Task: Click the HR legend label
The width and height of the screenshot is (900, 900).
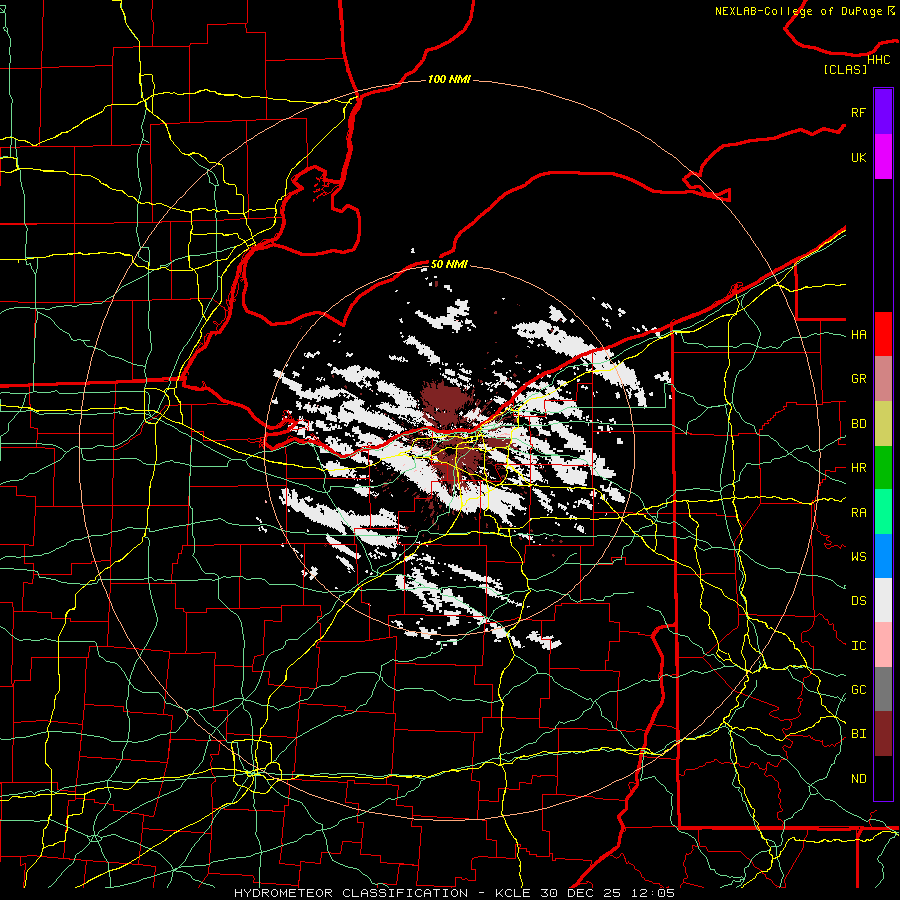Action: coord(858,468)
